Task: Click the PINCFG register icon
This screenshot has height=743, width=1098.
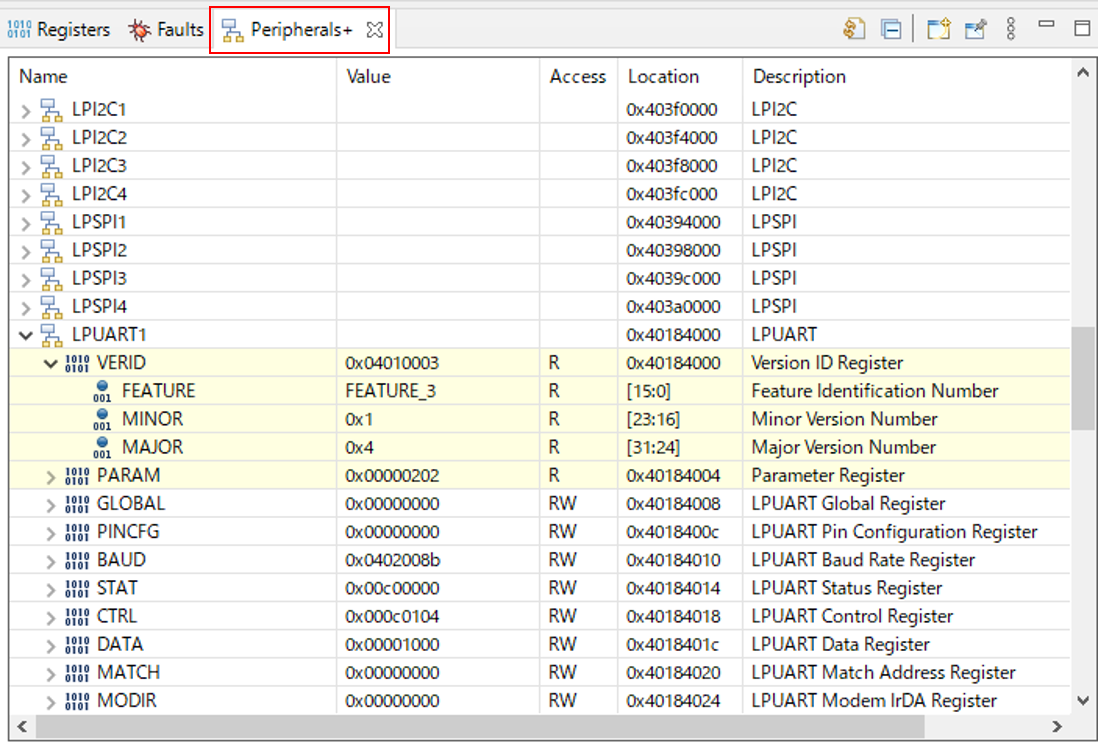Action: [77, 532]
